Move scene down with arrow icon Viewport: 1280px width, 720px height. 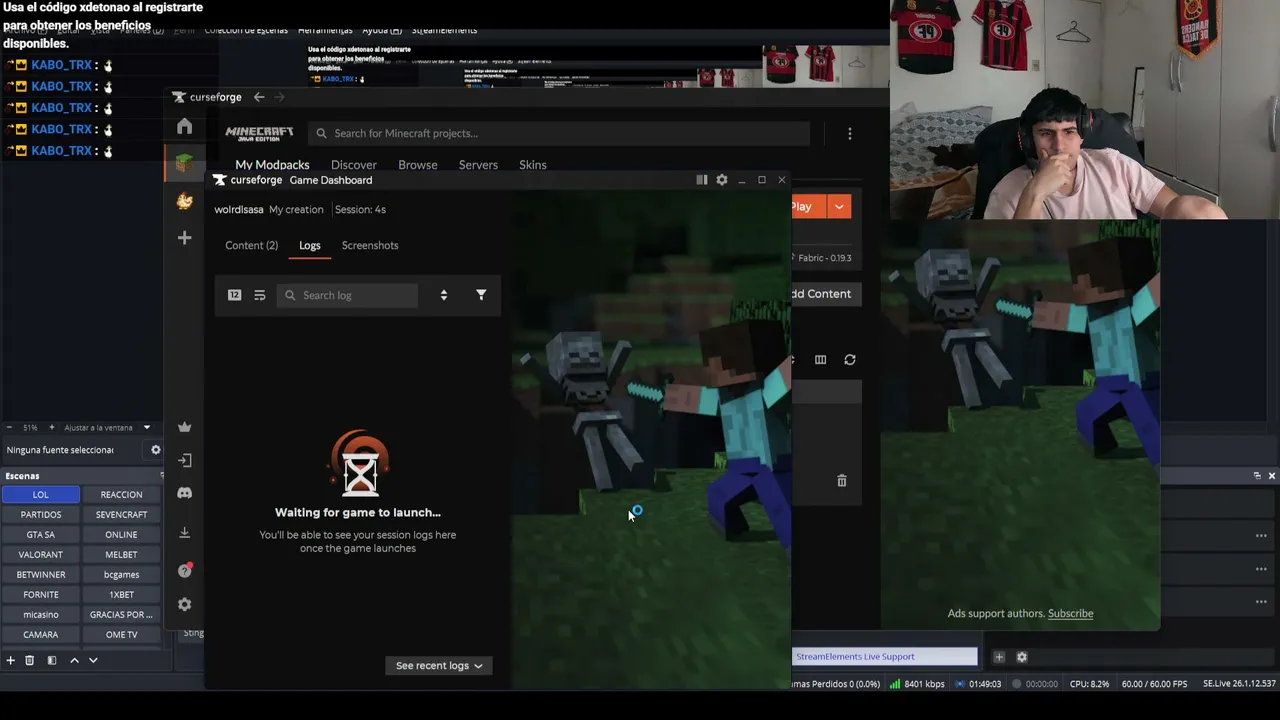point(93,660)
